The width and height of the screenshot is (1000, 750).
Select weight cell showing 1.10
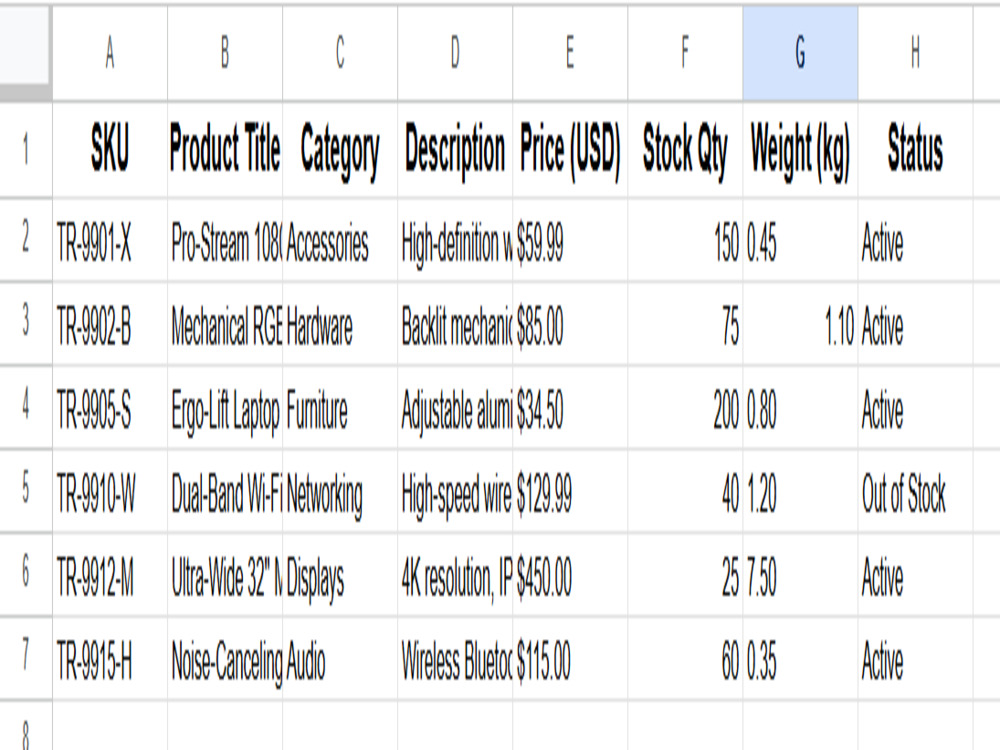pyautogui.click(x=800, y=323)
